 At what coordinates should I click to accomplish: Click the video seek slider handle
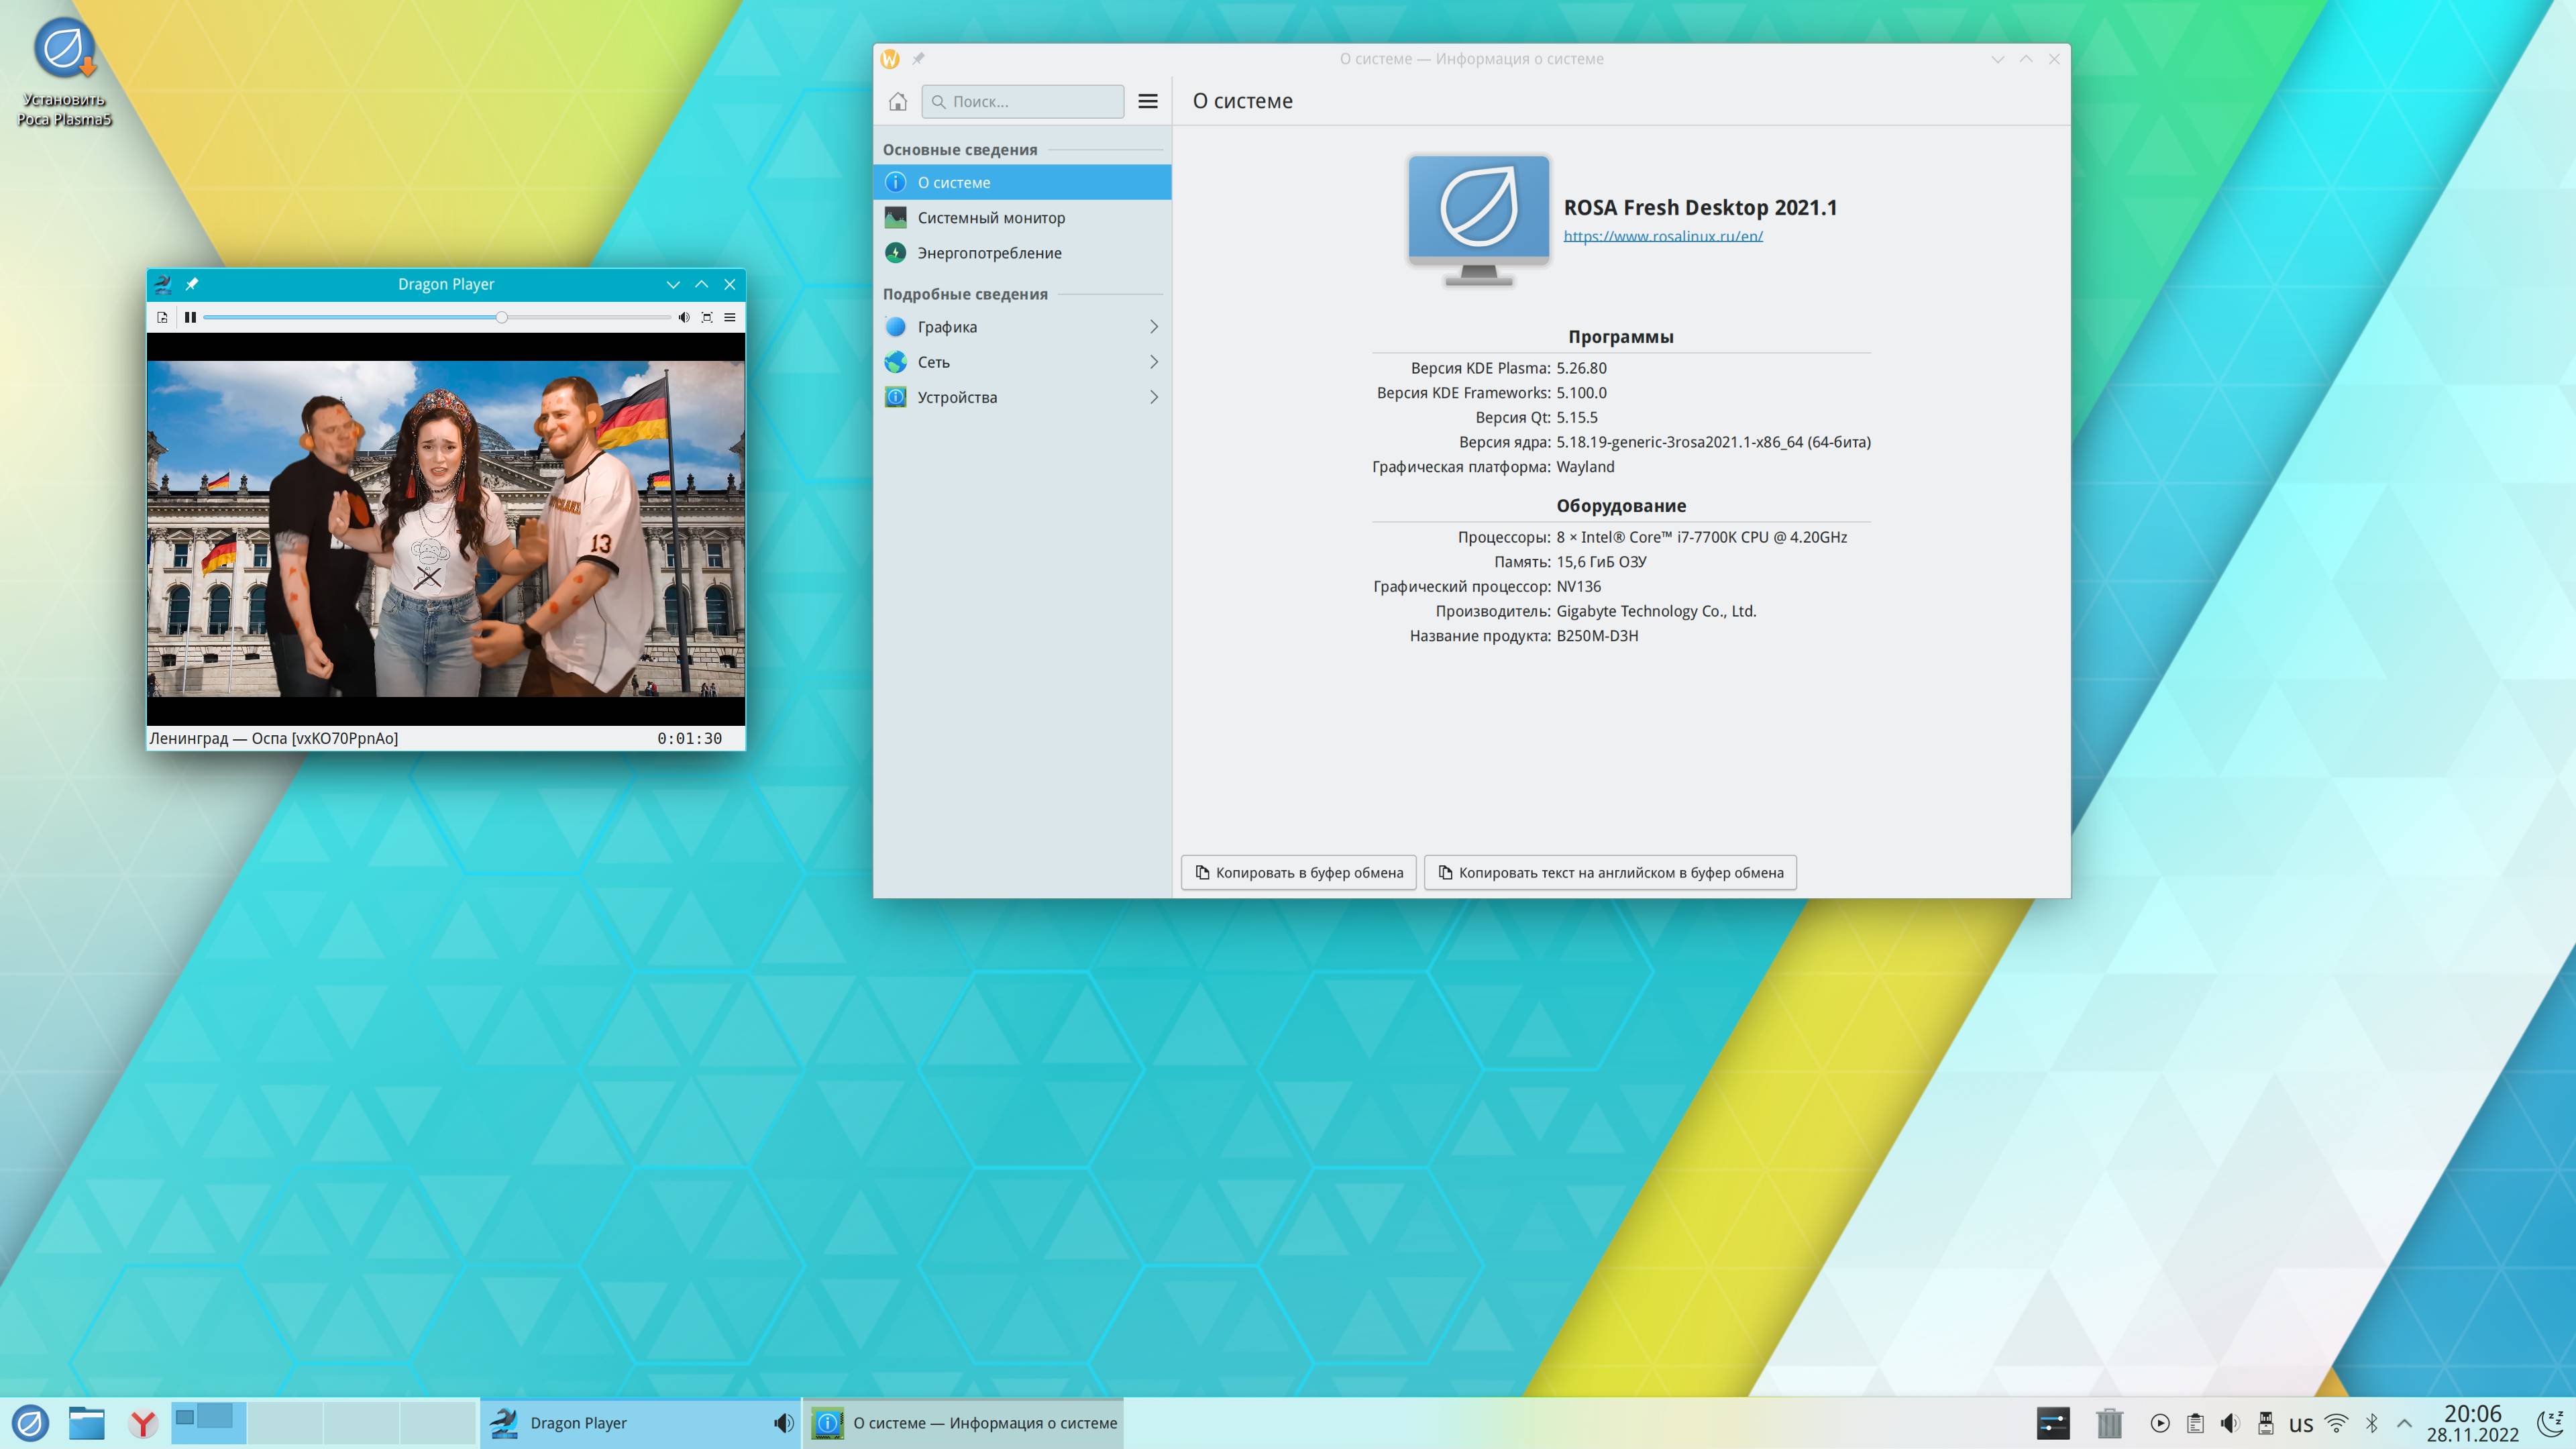tap(502, 317)
